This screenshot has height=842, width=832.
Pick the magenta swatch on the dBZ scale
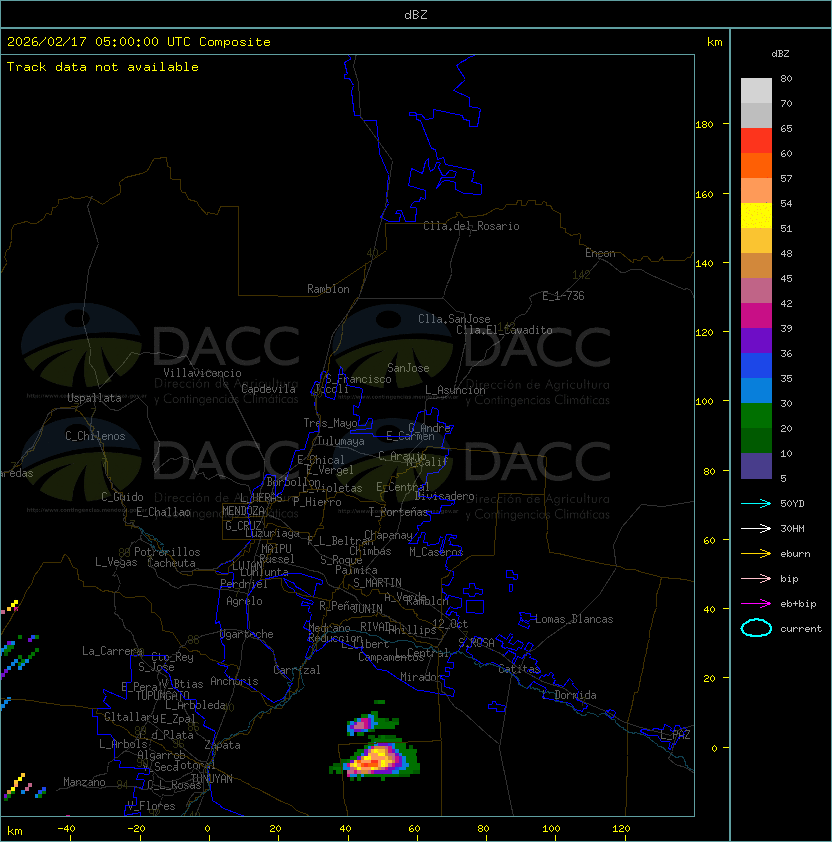pos(756,316)
